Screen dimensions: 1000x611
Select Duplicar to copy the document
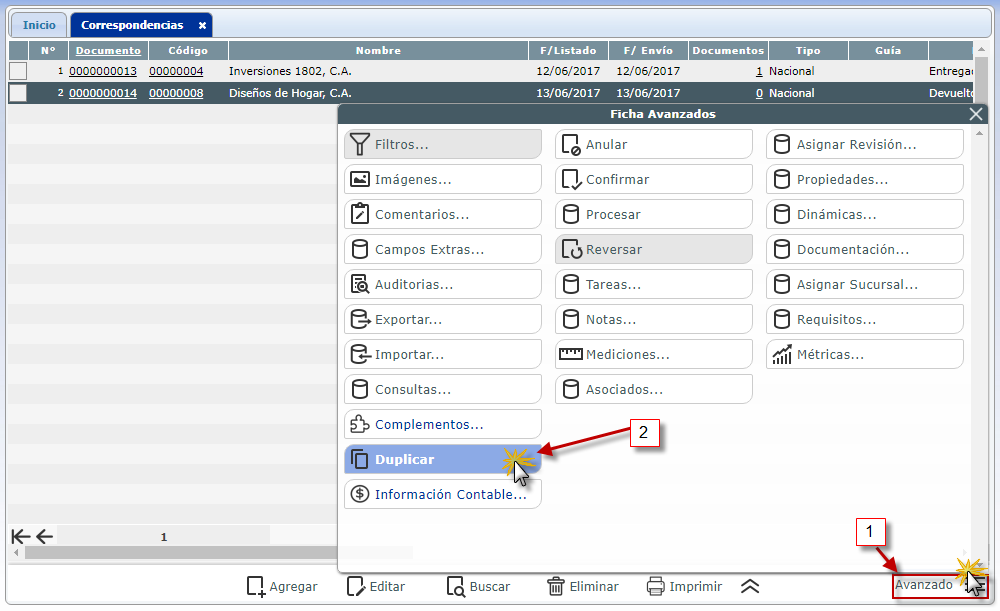click(443, 459)
